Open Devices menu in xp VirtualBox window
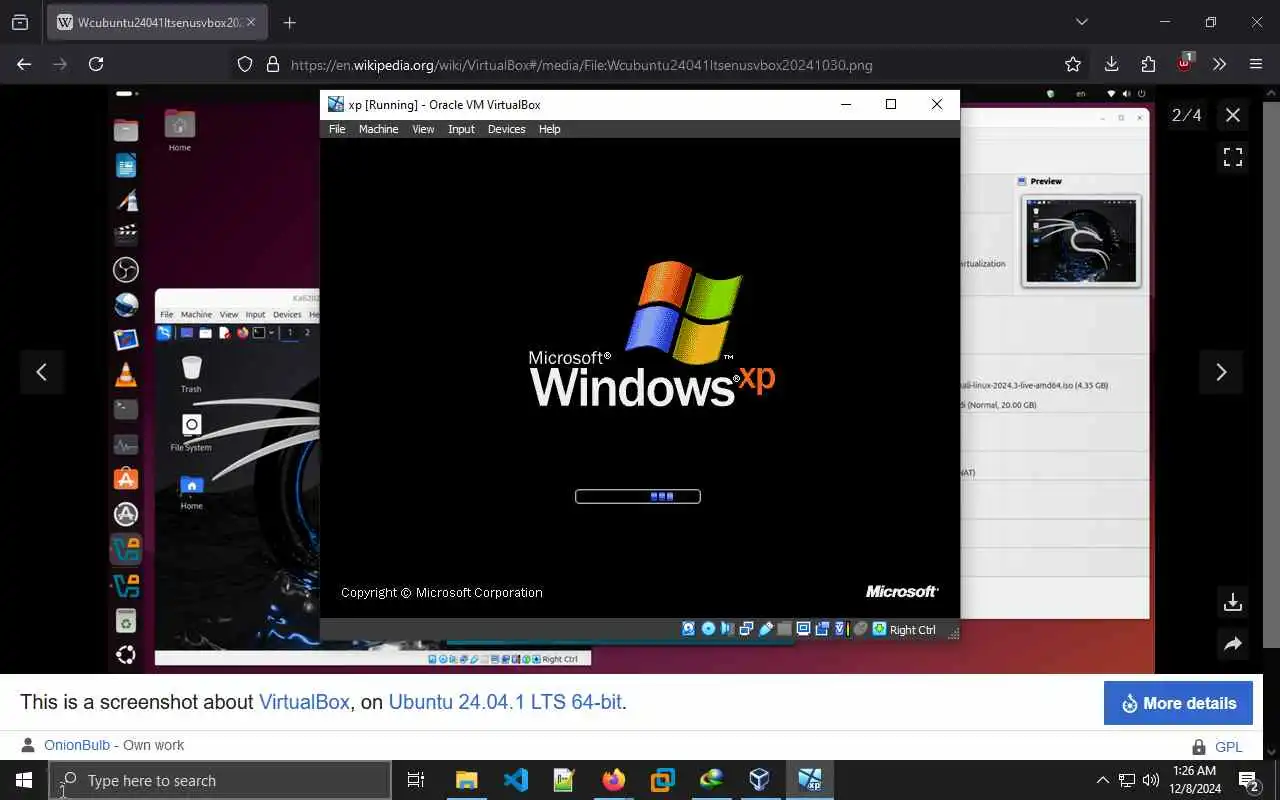 [x=506, y=129]
